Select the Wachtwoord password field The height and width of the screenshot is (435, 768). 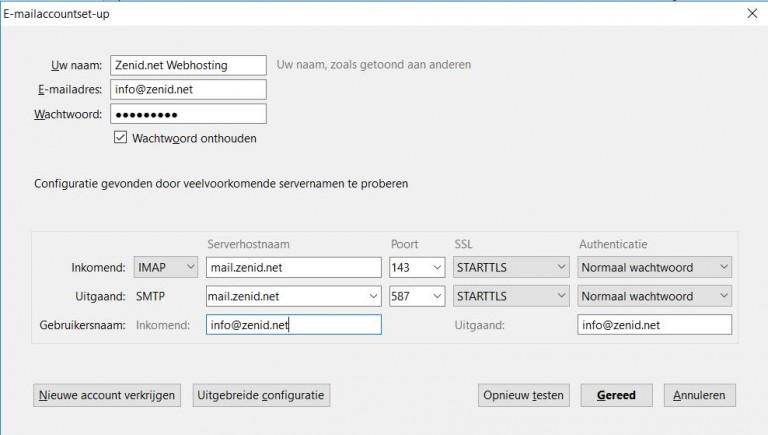click(188, 114)
